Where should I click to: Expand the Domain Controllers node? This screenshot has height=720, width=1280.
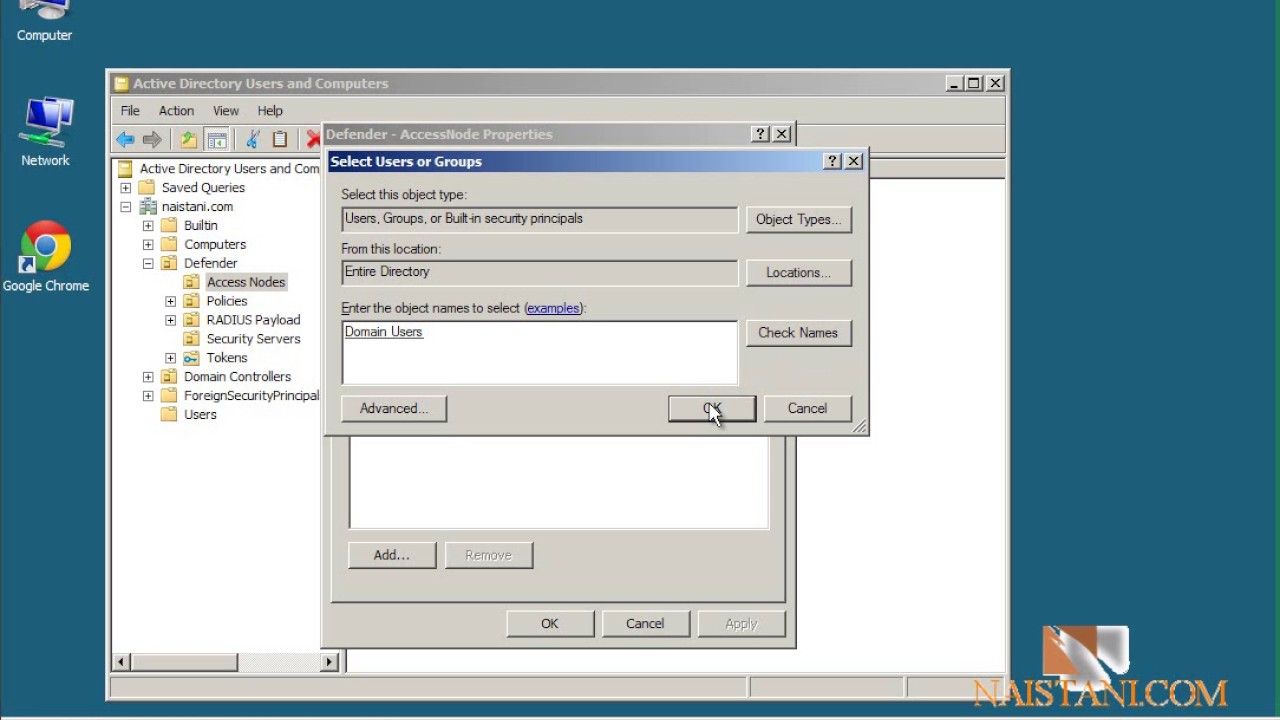(x=148, y=377)
